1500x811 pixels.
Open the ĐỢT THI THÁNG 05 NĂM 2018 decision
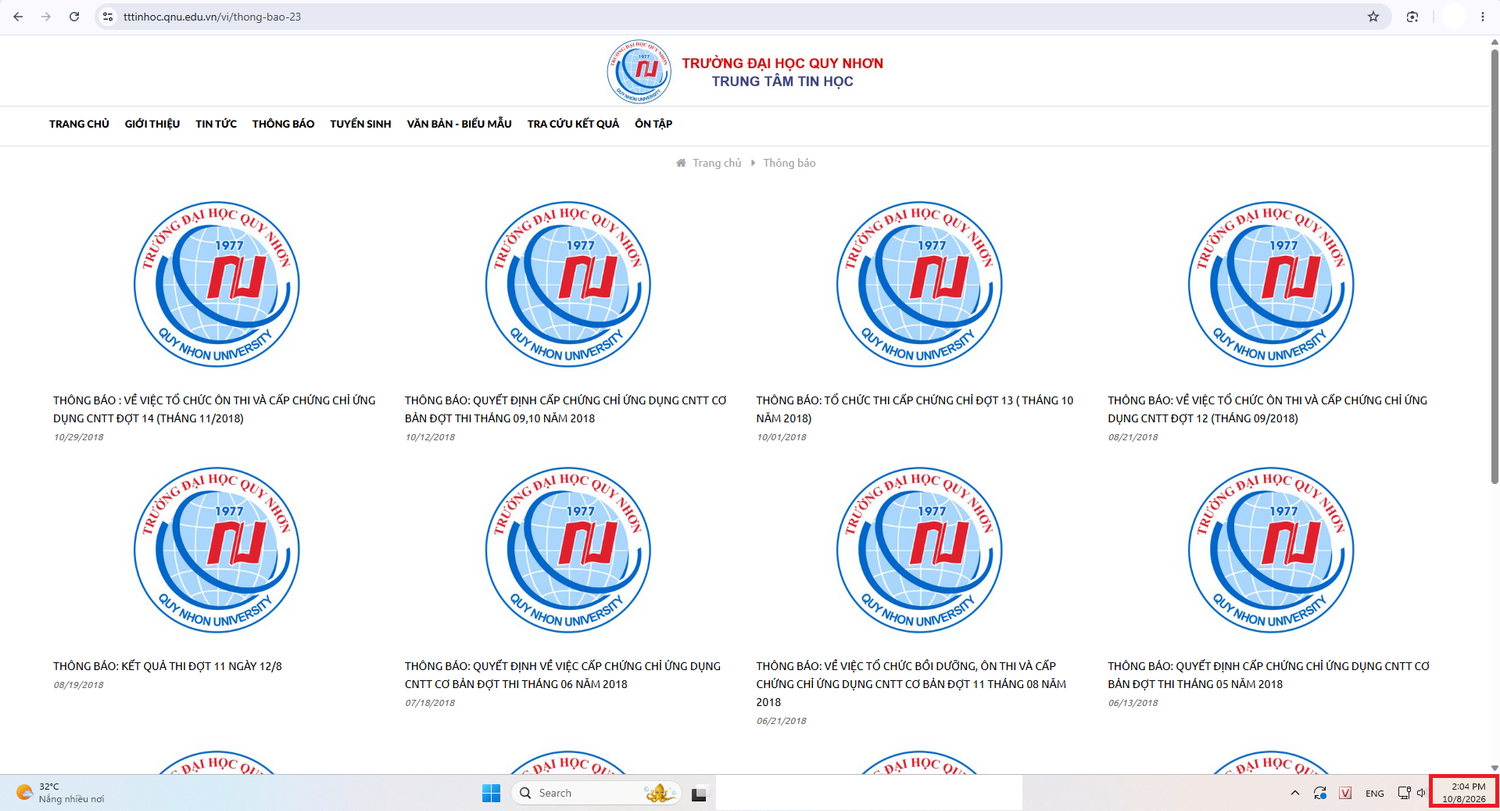1269,675
